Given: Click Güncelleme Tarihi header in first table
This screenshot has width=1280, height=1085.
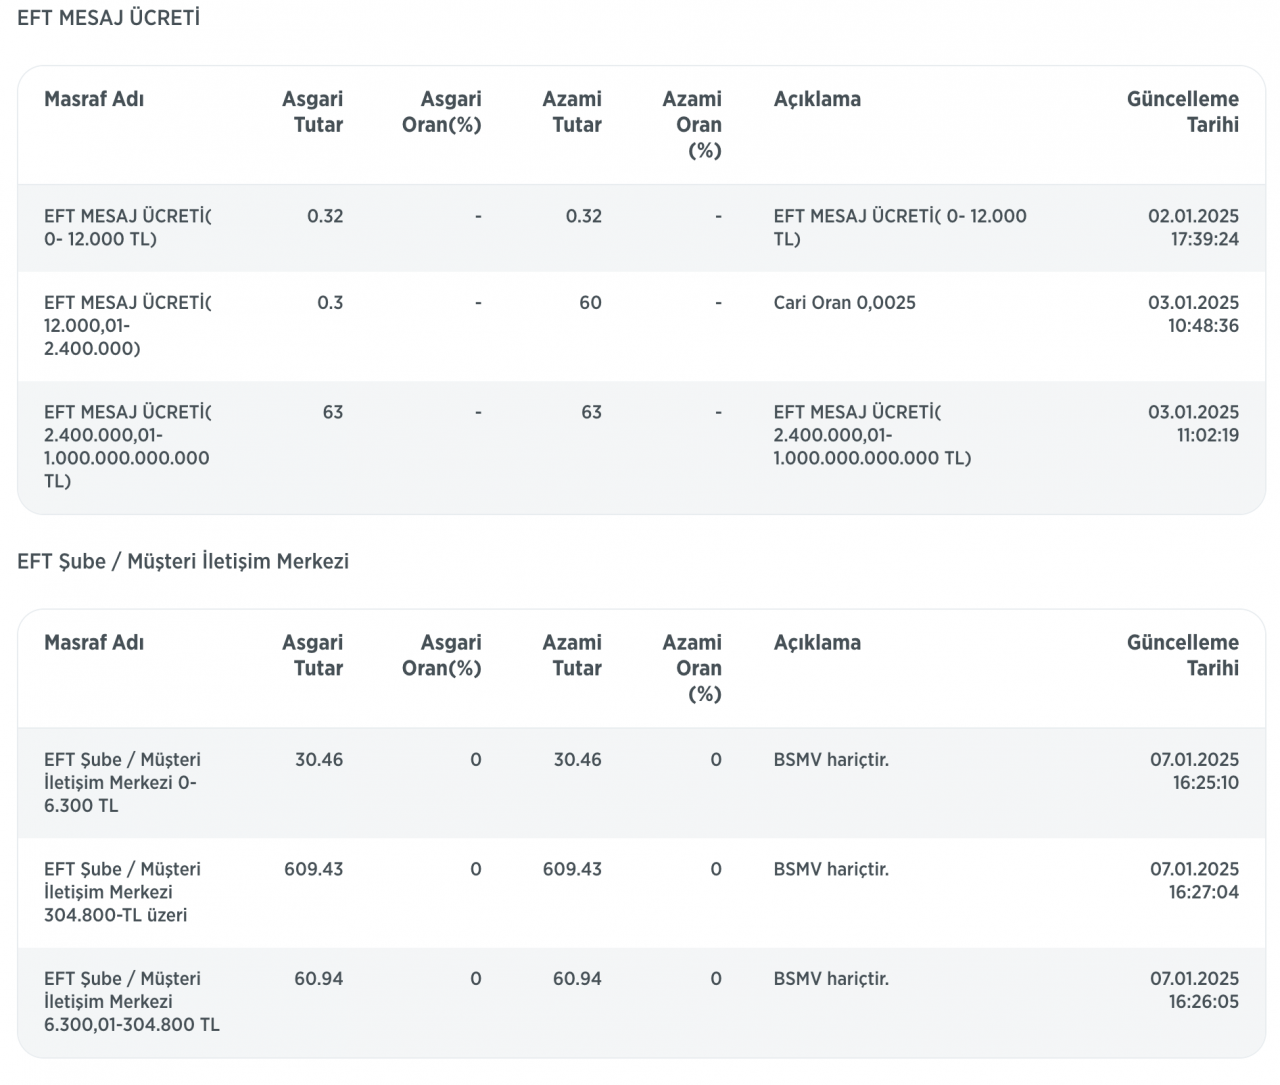Looking at the screenshot, I should pos(1182,112).
